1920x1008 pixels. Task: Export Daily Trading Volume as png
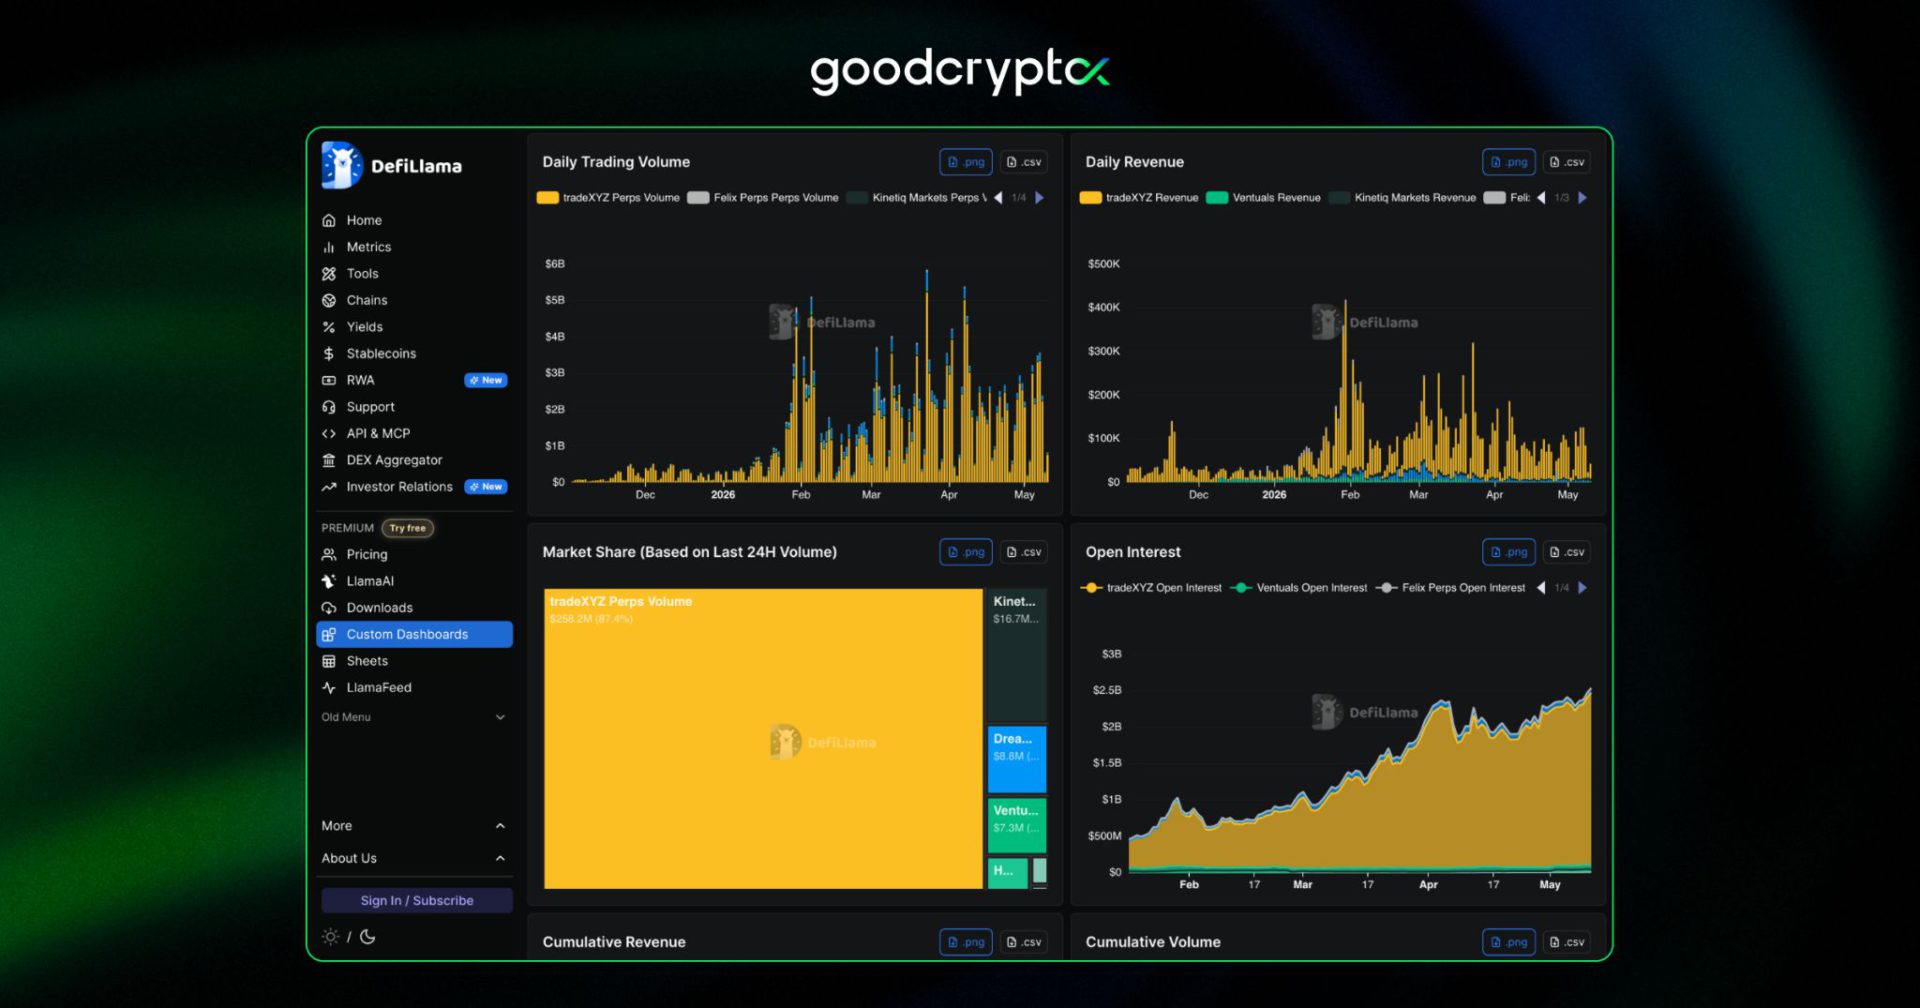[966, 162]
